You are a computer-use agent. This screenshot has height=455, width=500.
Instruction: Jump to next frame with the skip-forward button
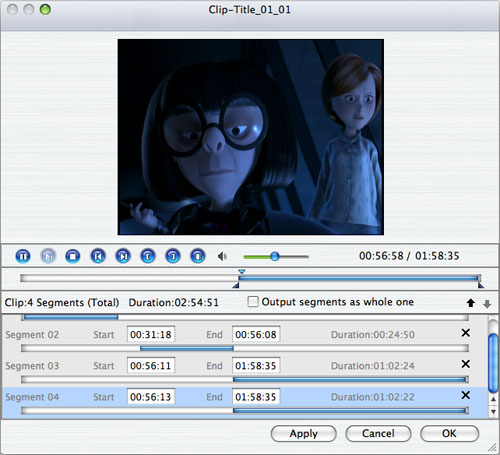pyautogui.click(x=123, y=256)
